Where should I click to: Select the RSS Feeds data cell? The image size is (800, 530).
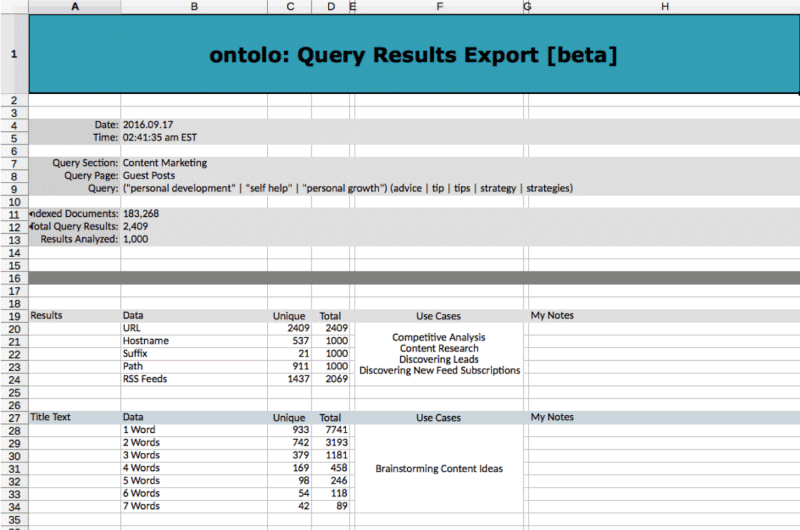click(194, 379)
